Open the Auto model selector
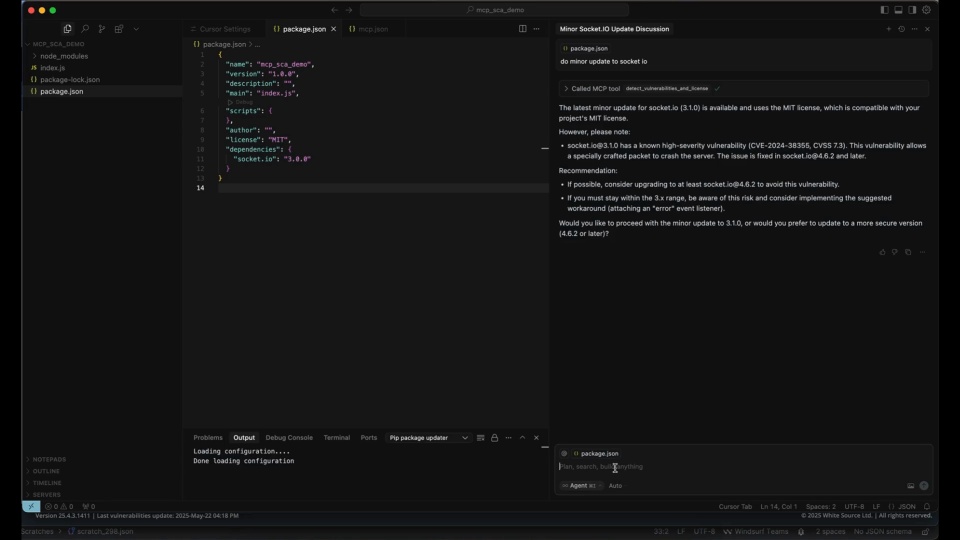960x540 pixels. pyautogui.click(x=615, y=486)
